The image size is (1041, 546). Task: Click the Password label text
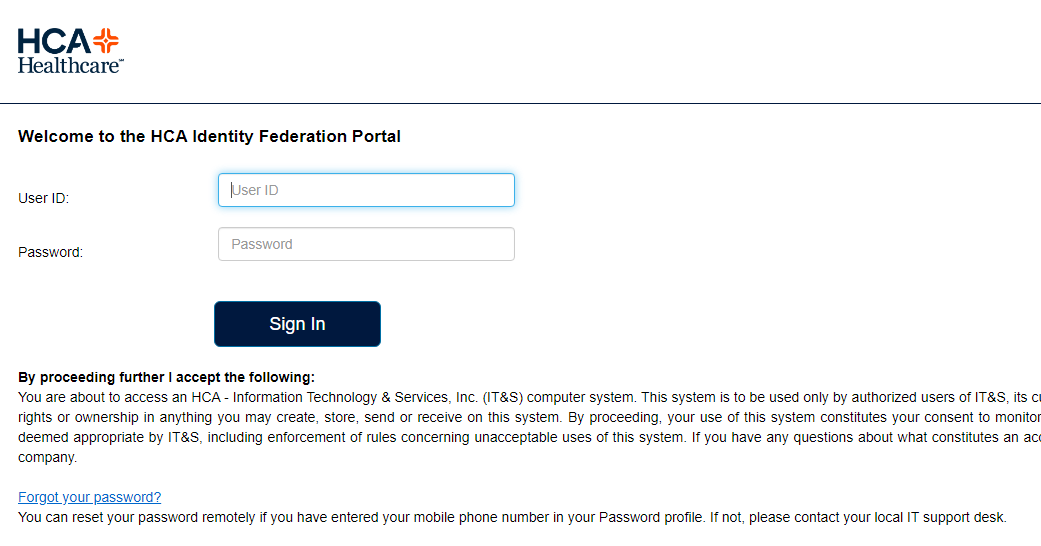tap(50, 252)
